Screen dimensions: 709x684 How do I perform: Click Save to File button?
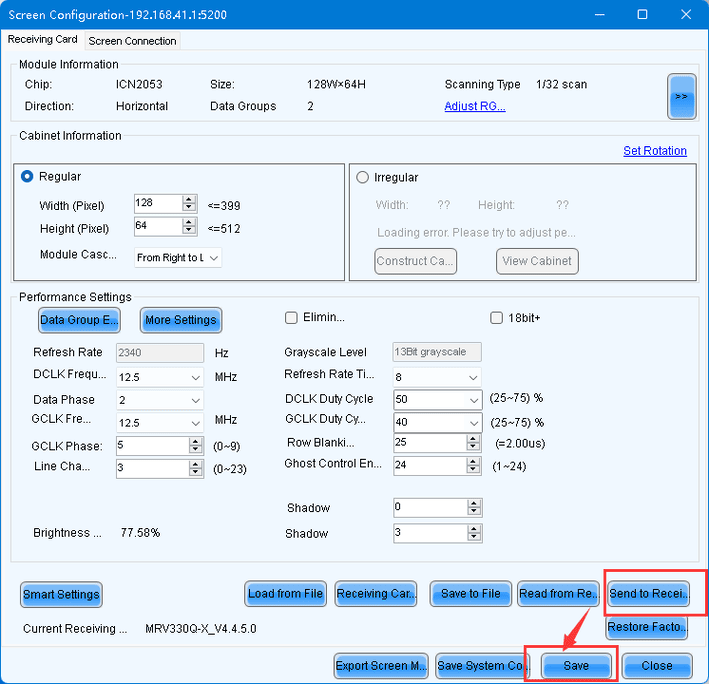[471, 594]
